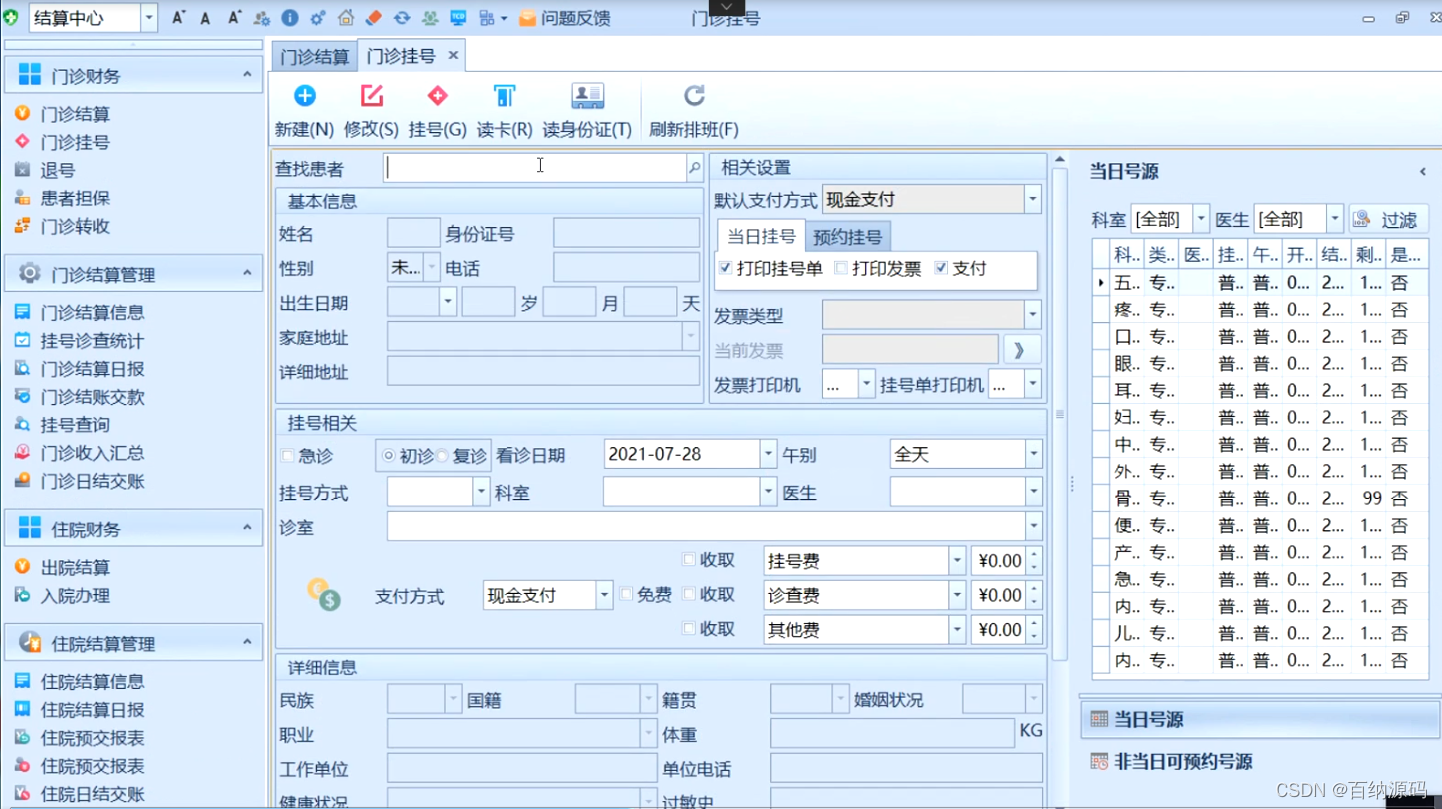Image resolution: width=1442 pixels, height=809 pixels.
Task: Open 挂号诊查统计 in the sidebar
Action: point(92,341)
